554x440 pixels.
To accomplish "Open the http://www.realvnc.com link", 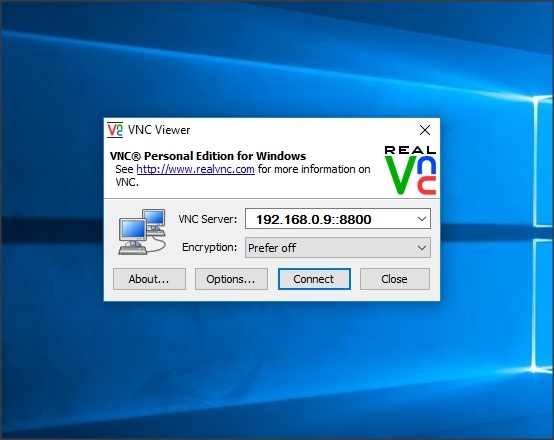I will (195, 169).
